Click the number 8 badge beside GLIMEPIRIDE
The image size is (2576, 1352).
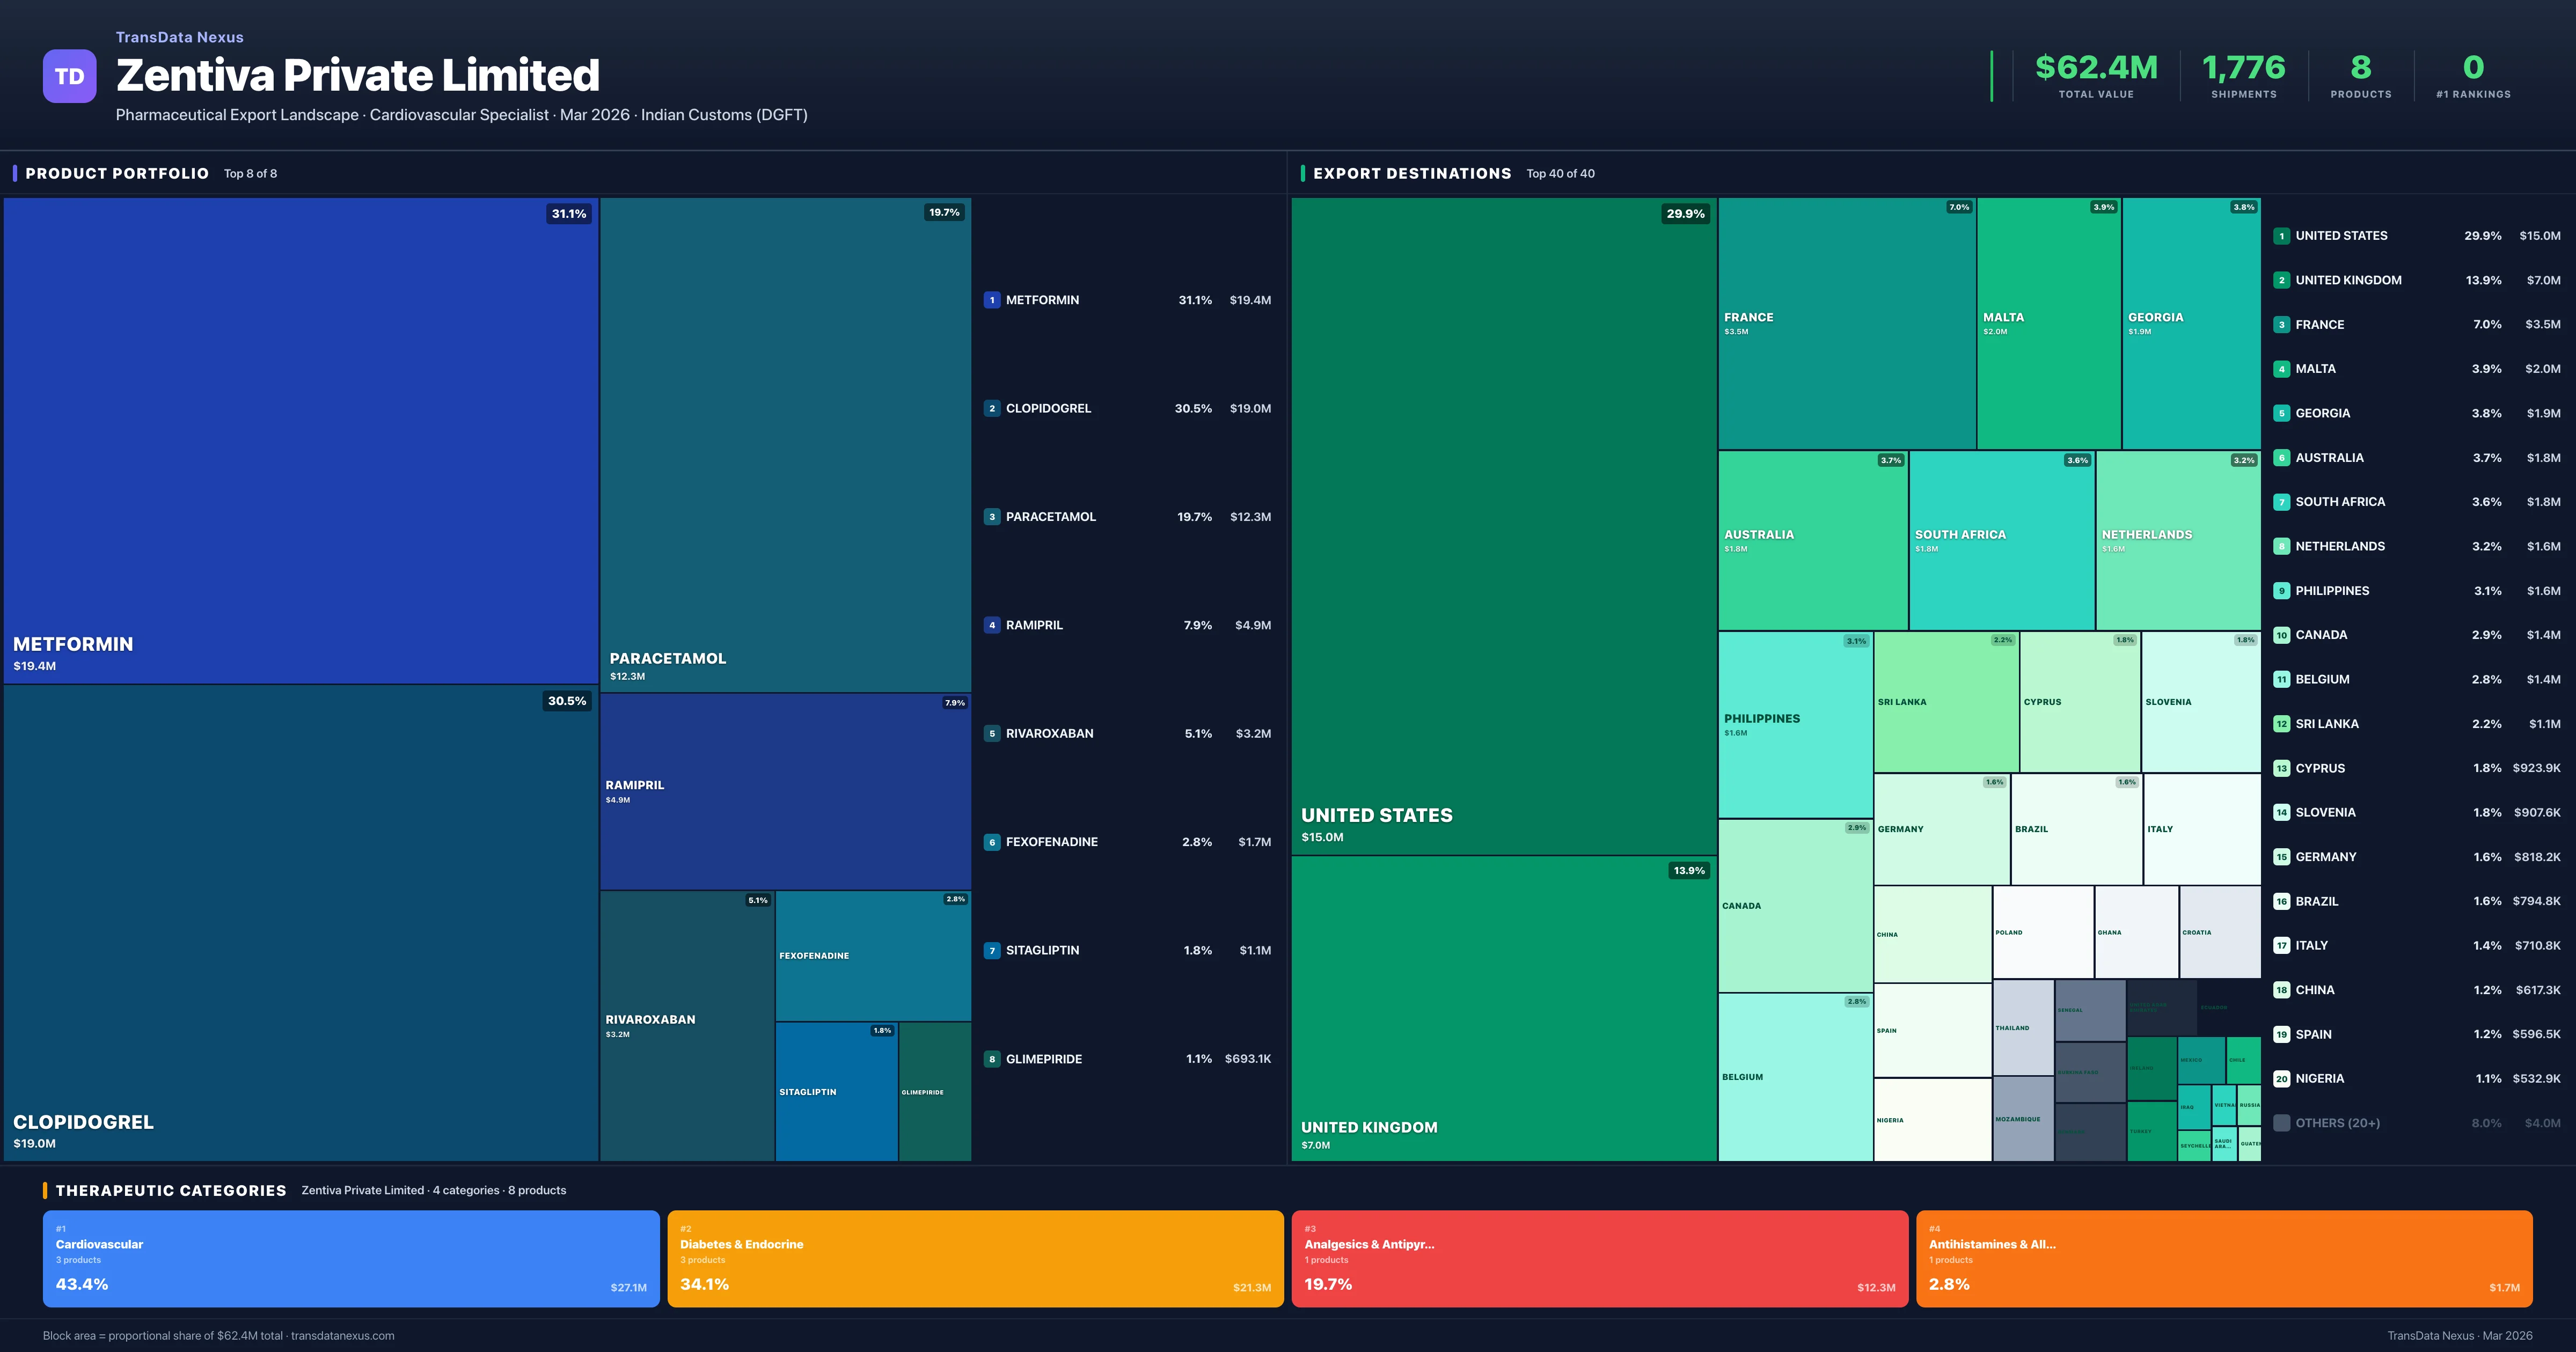[x=991, y=1059]
